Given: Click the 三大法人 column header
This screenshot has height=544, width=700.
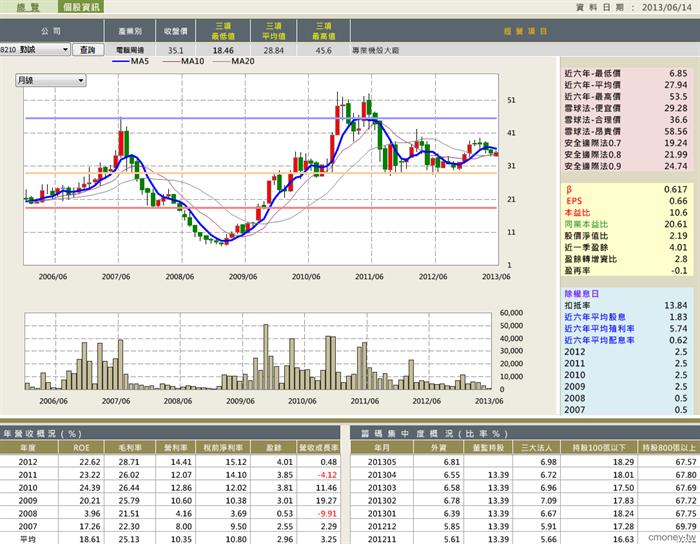Looking at the screenshot, I should coord(536,448).
